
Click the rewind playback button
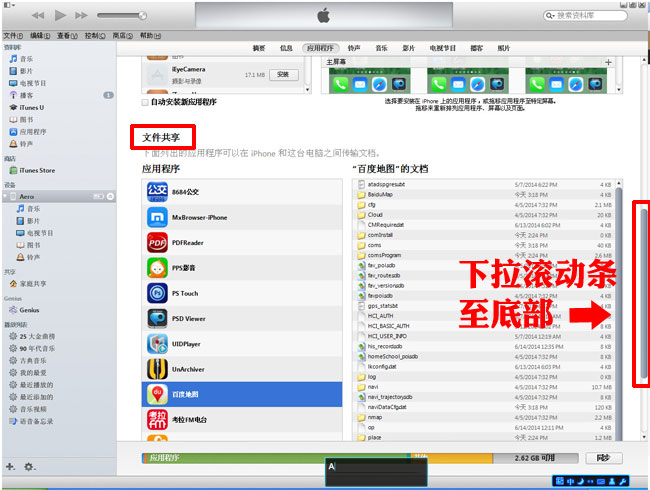(x=38, y=16)
